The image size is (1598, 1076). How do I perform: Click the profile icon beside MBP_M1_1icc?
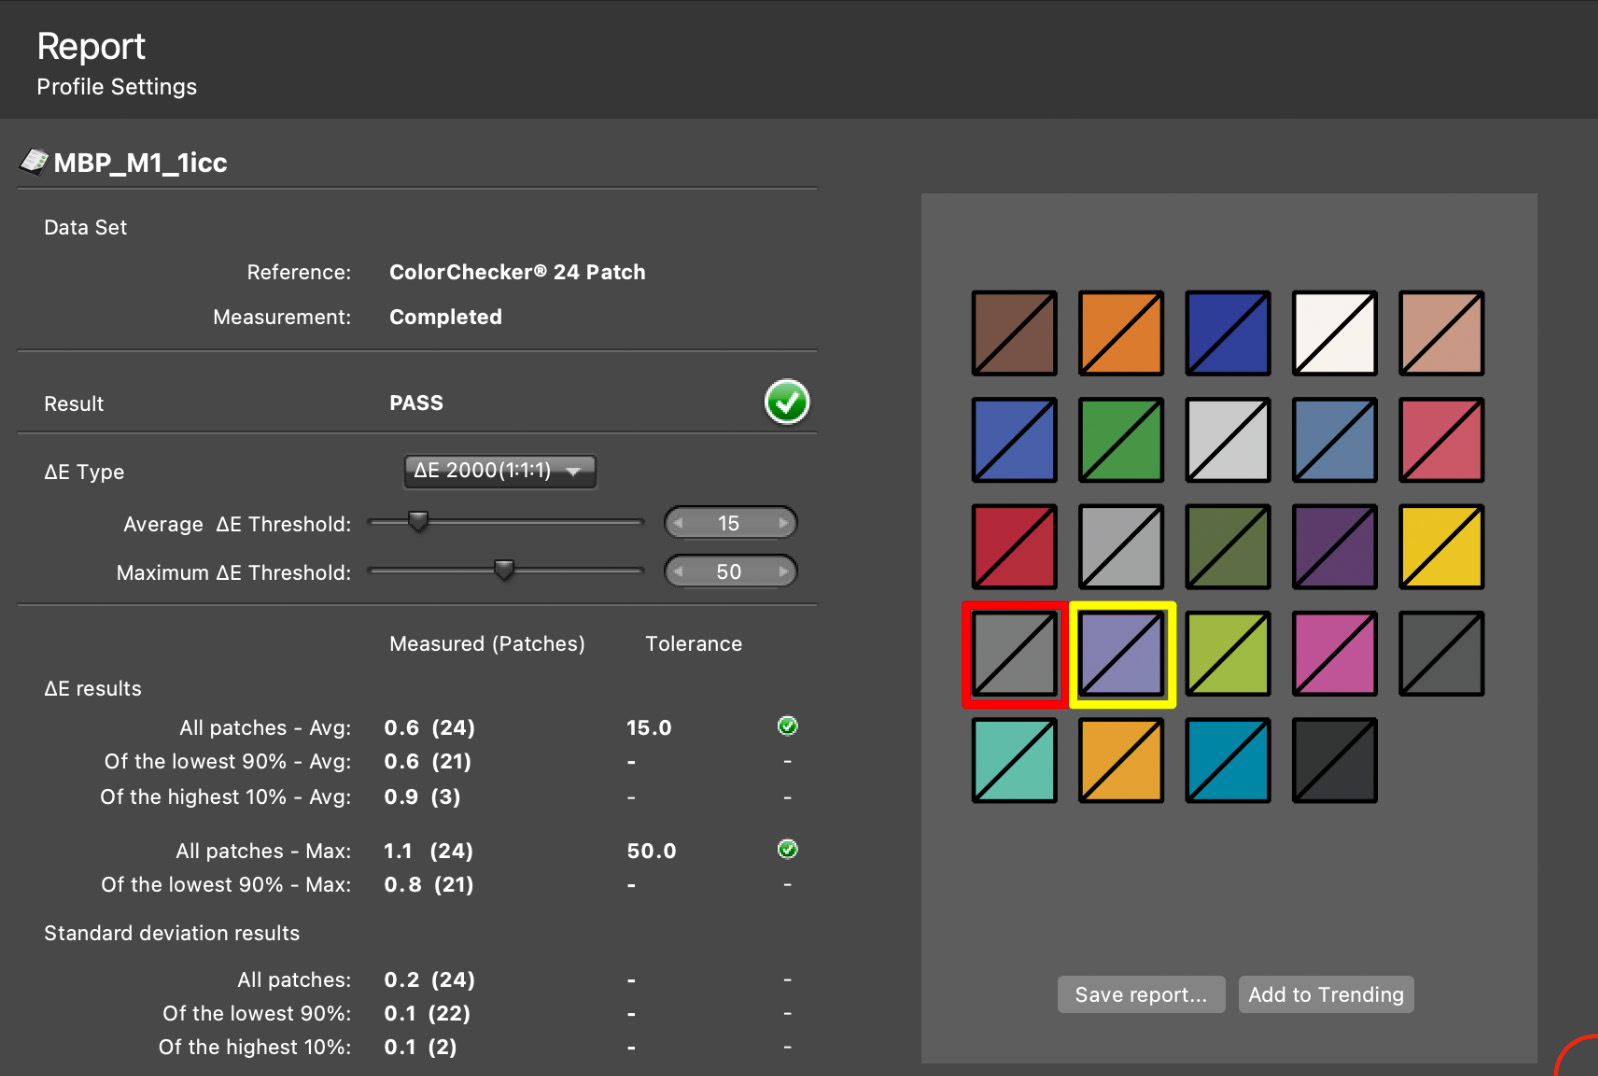coord(34,162)
